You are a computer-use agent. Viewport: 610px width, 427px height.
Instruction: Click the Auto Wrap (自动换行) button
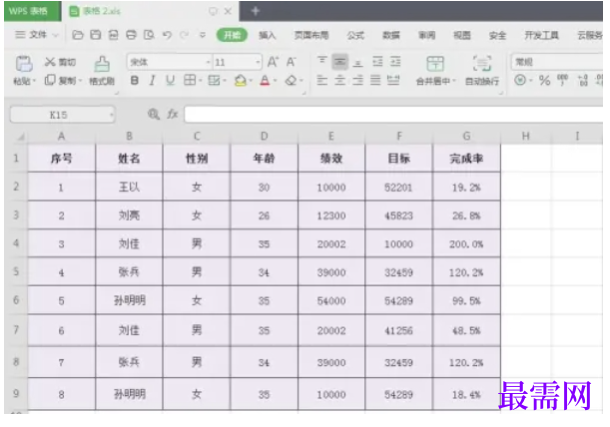(x=482, y=71)
